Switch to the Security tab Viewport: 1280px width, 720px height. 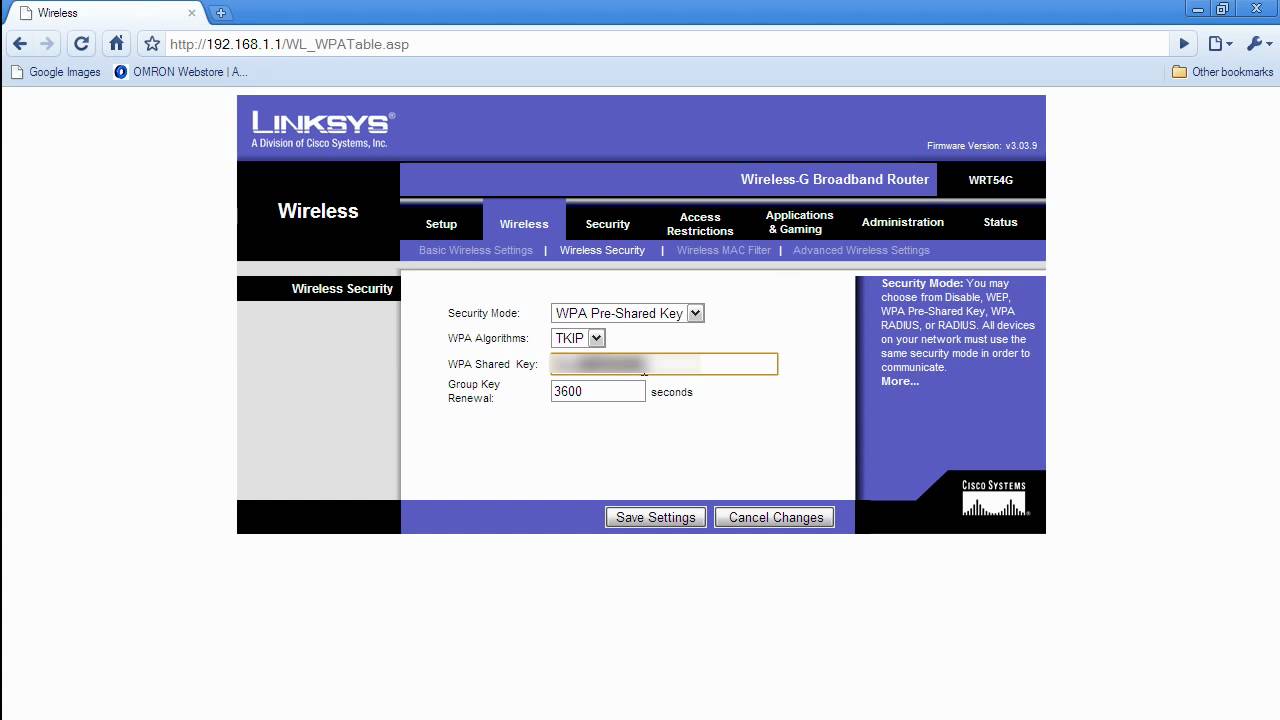click(608, 224)
